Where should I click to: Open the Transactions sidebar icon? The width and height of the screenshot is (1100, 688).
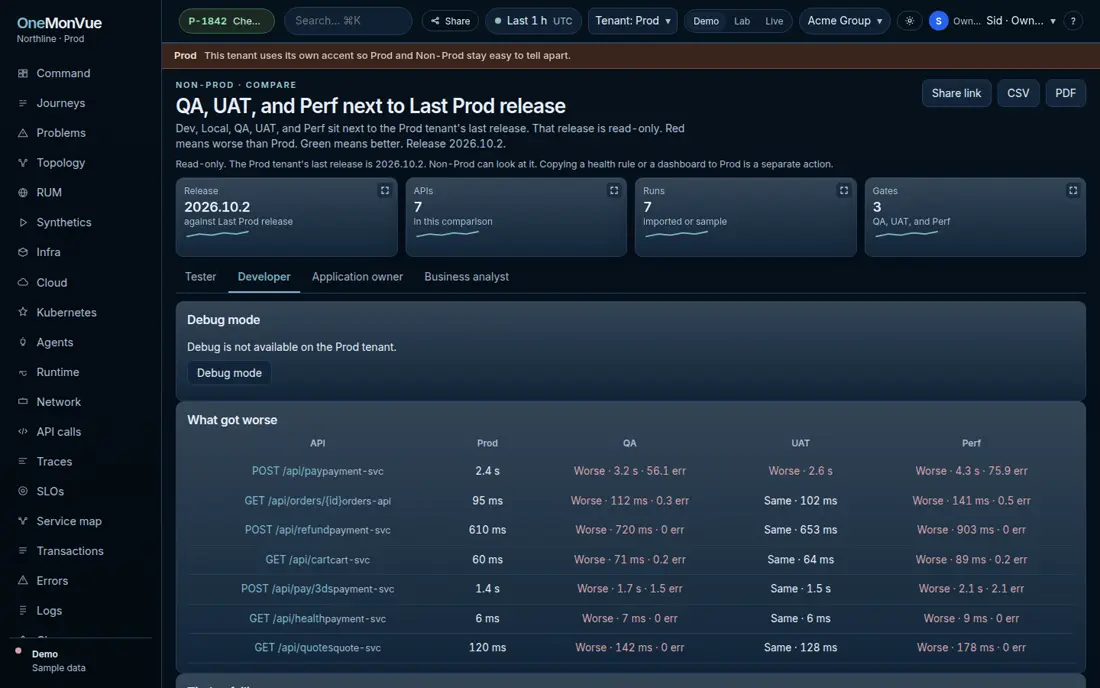pyautogui.click(x=22, y=551)
